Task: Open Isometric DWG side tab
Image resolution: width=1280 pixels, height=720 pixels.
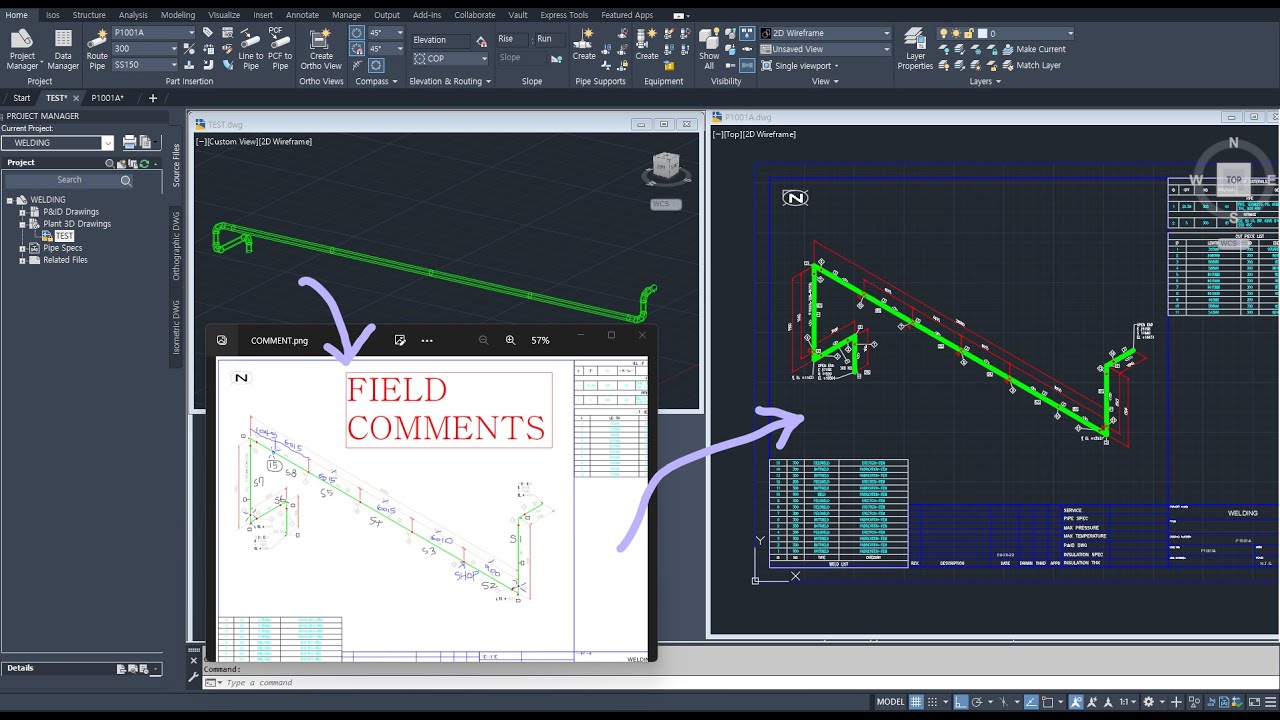Action: pos(176,329)
